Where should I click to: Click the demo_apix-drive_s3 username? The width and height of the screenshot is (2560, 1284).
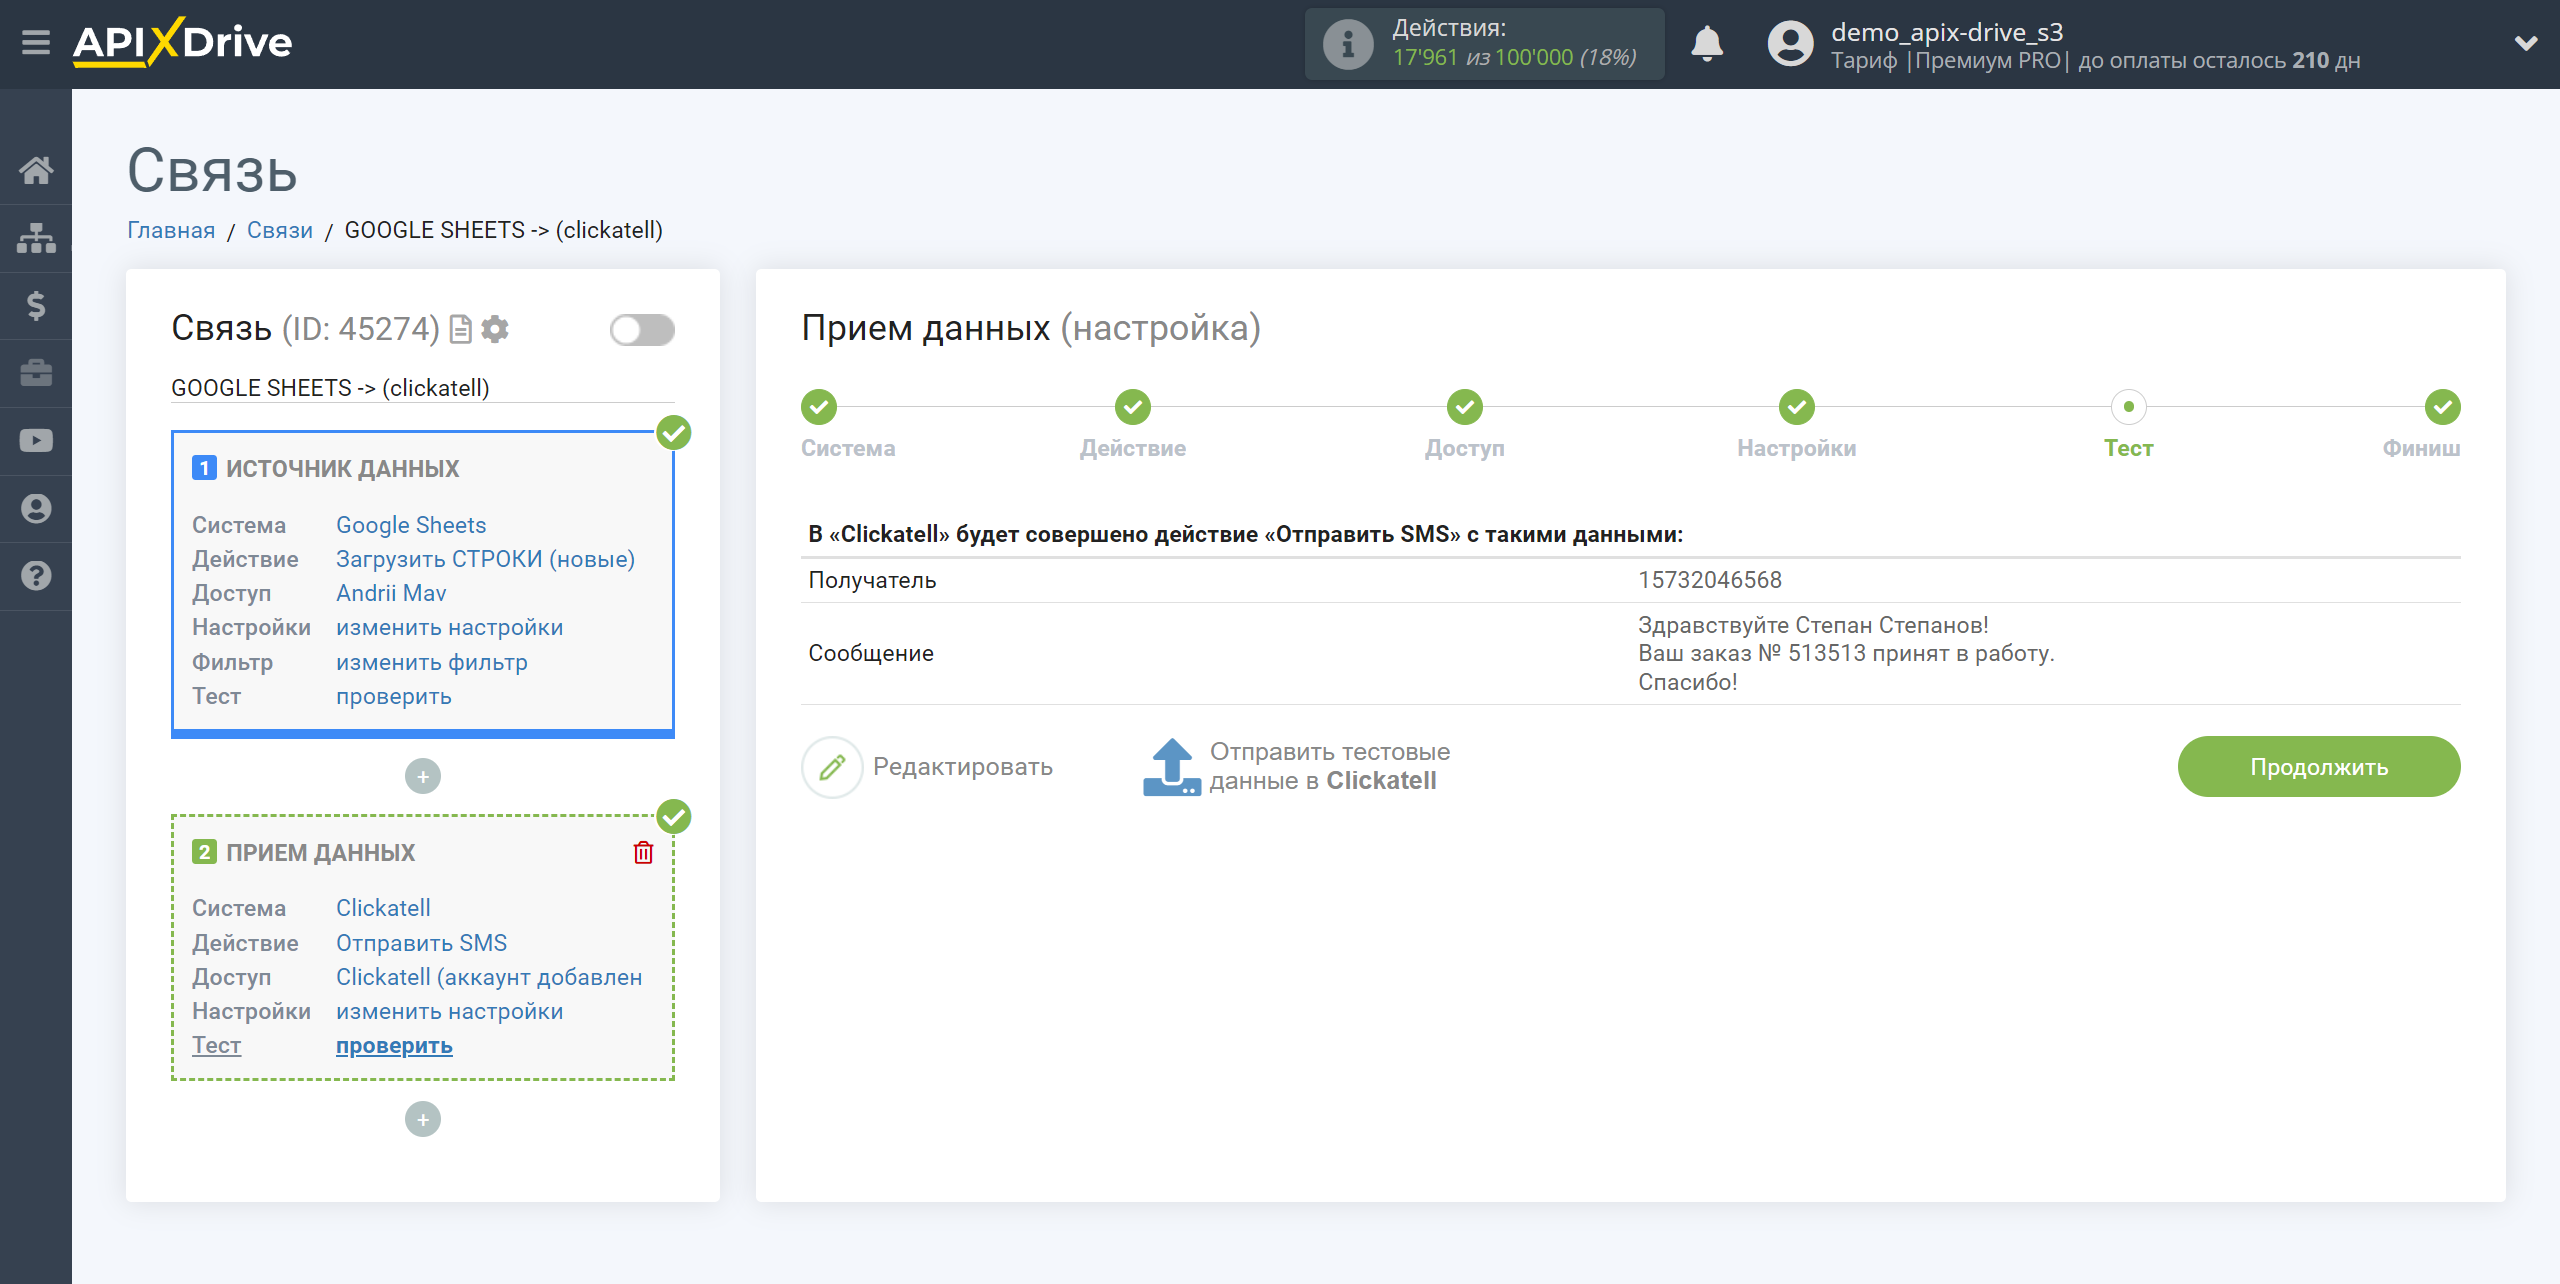click(1947, 32)
